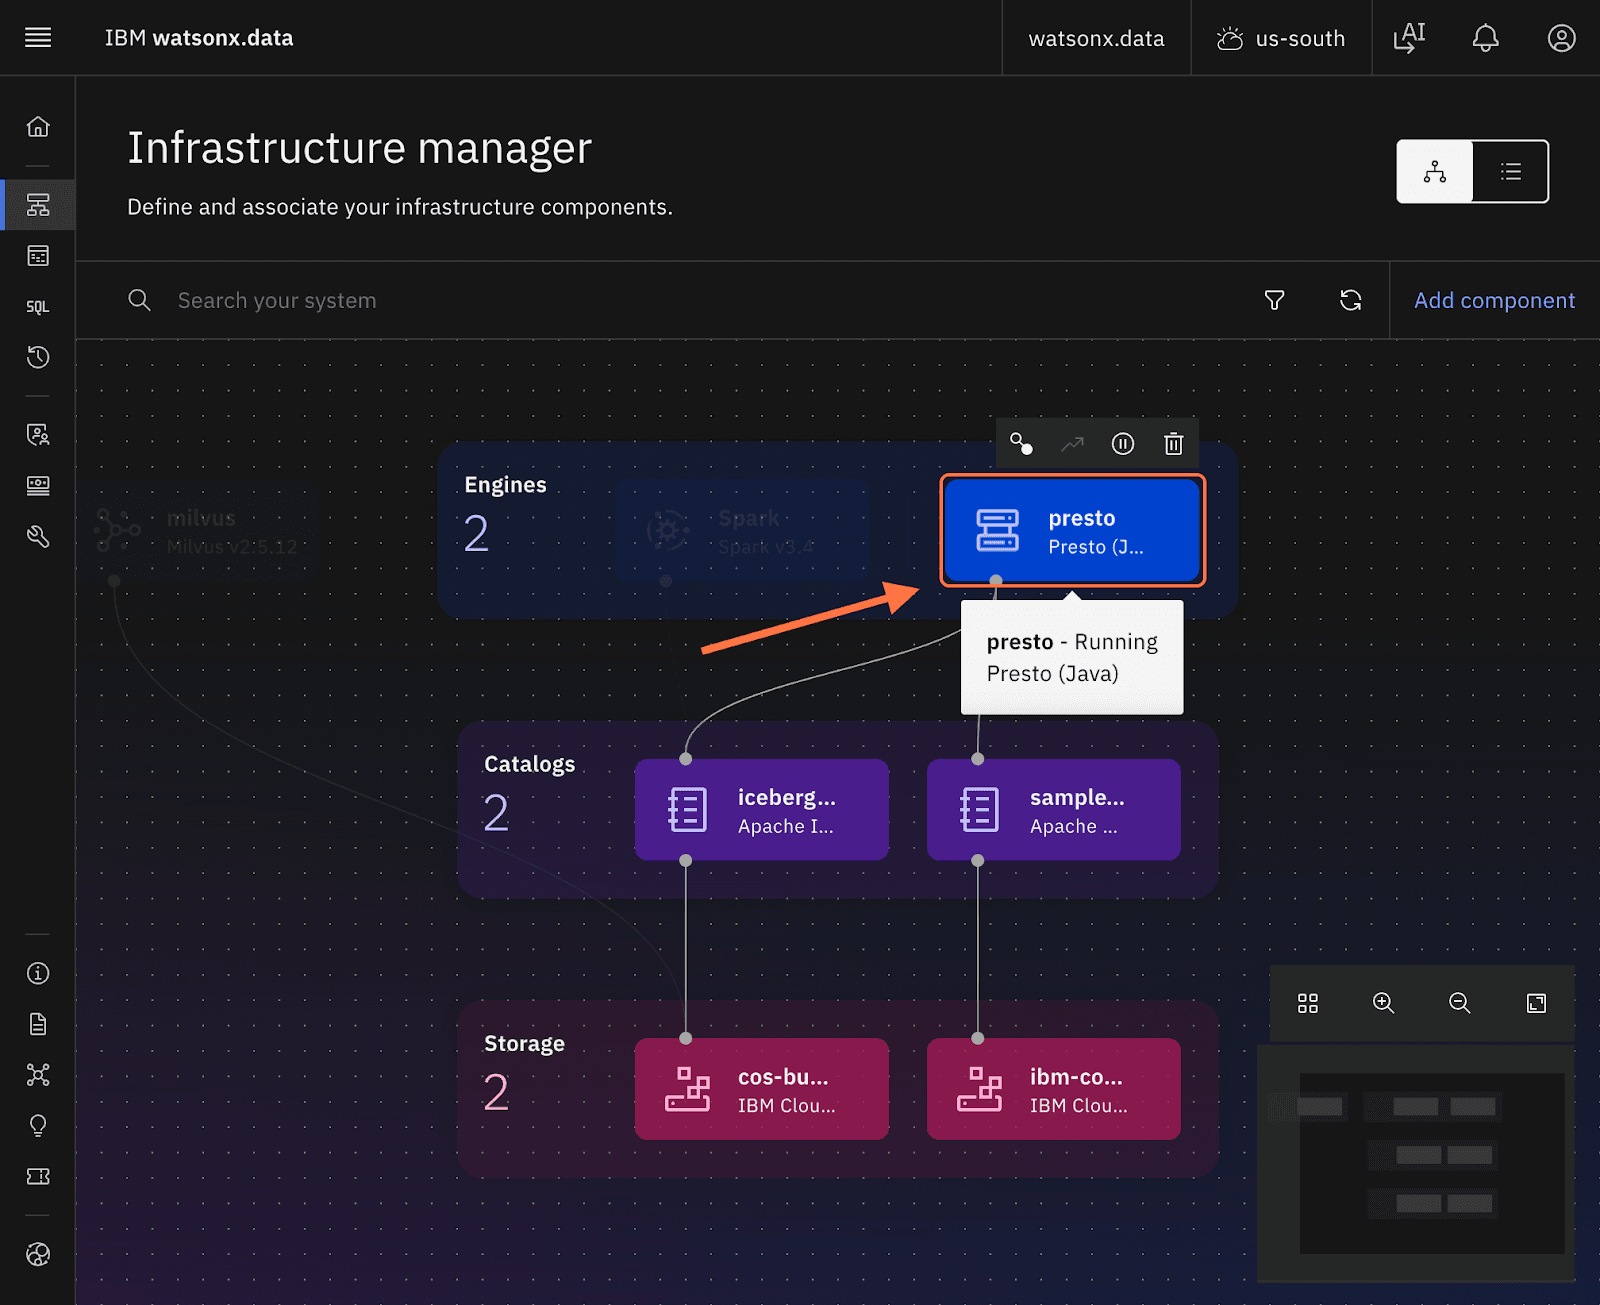Viewport: 1600px width, 1305px height.
Task: Zoom out of the canvas
Action: tap(1459, 1003)
